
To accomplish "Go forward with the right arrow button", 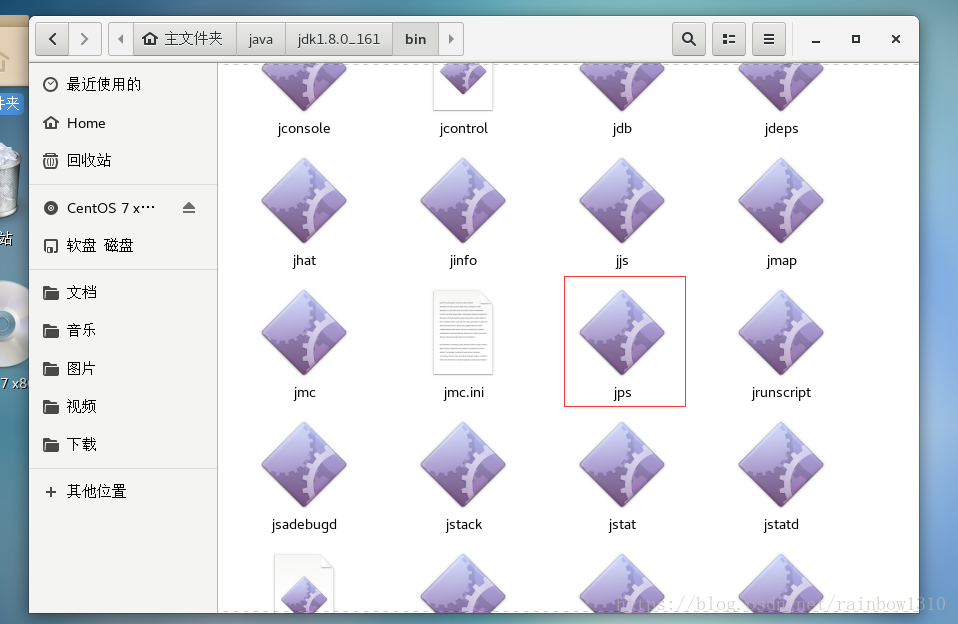I will click(84, 39).
